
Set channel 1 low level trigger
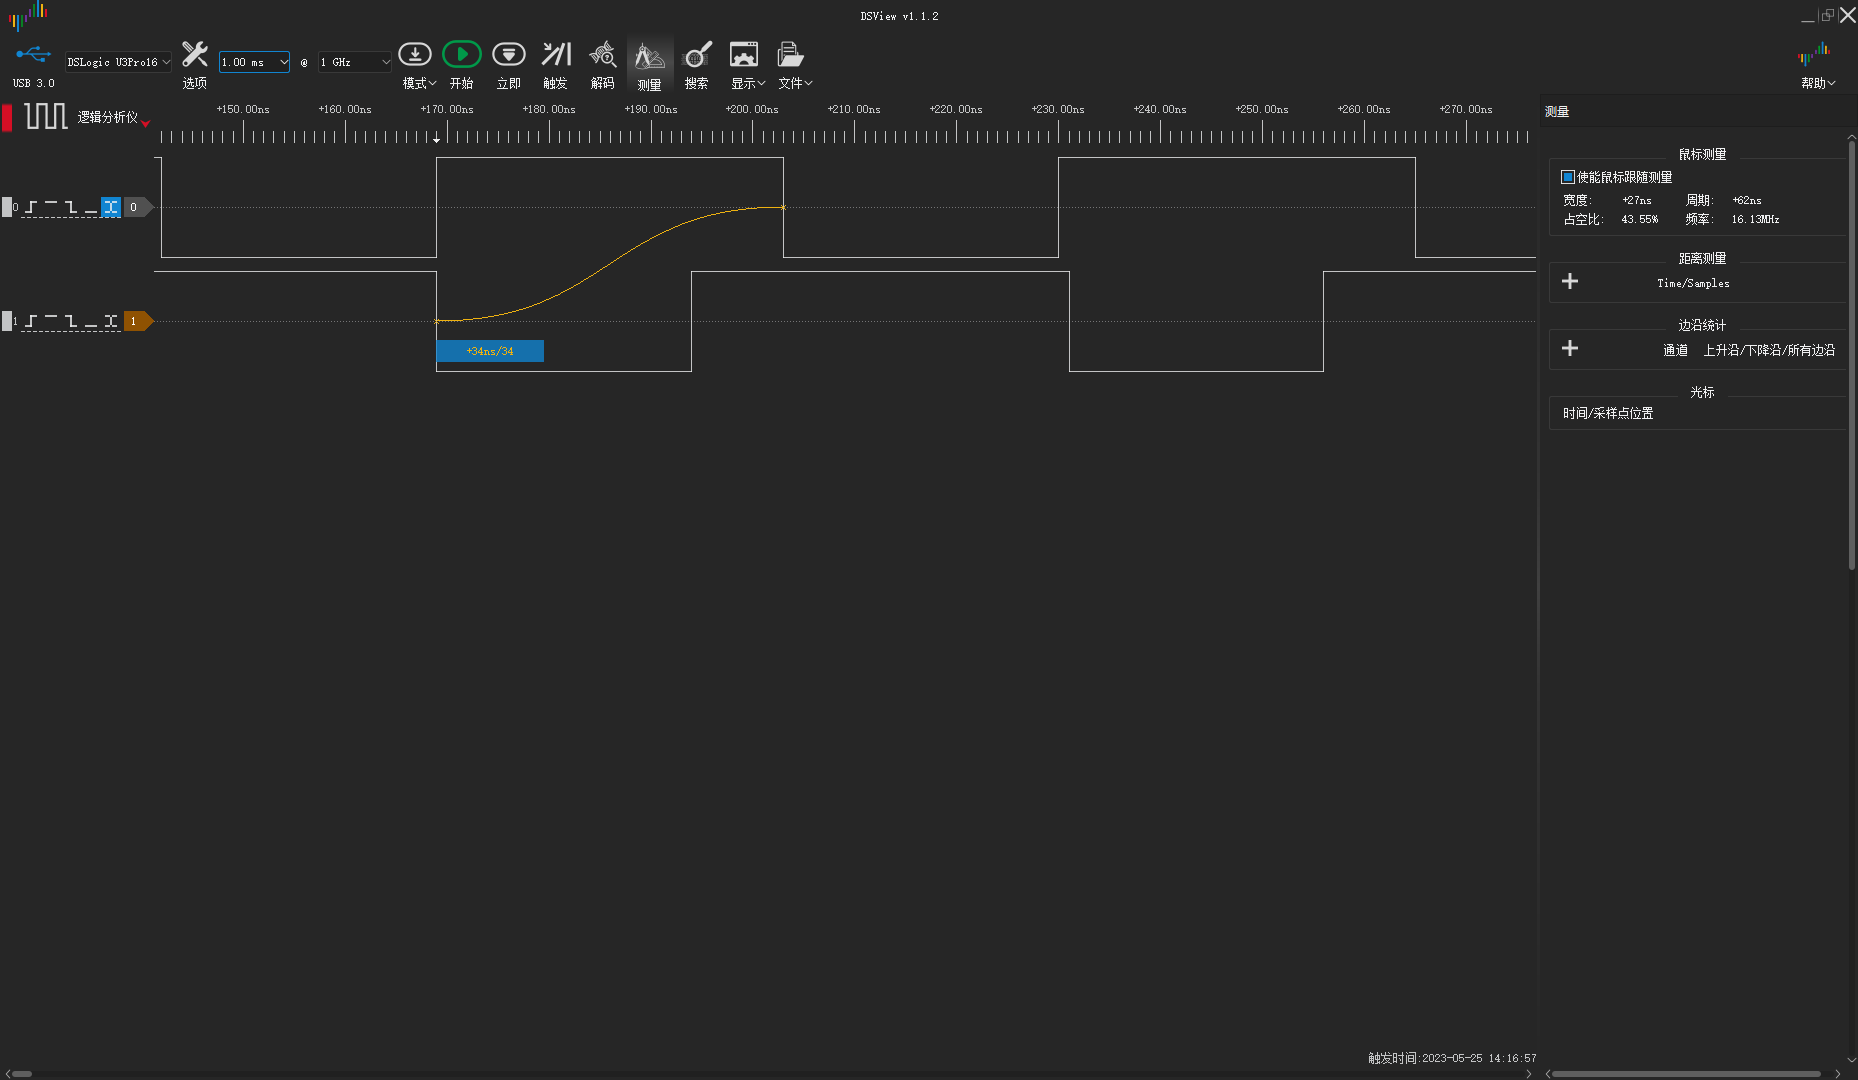pyautogui.click(x=91, y=321)
